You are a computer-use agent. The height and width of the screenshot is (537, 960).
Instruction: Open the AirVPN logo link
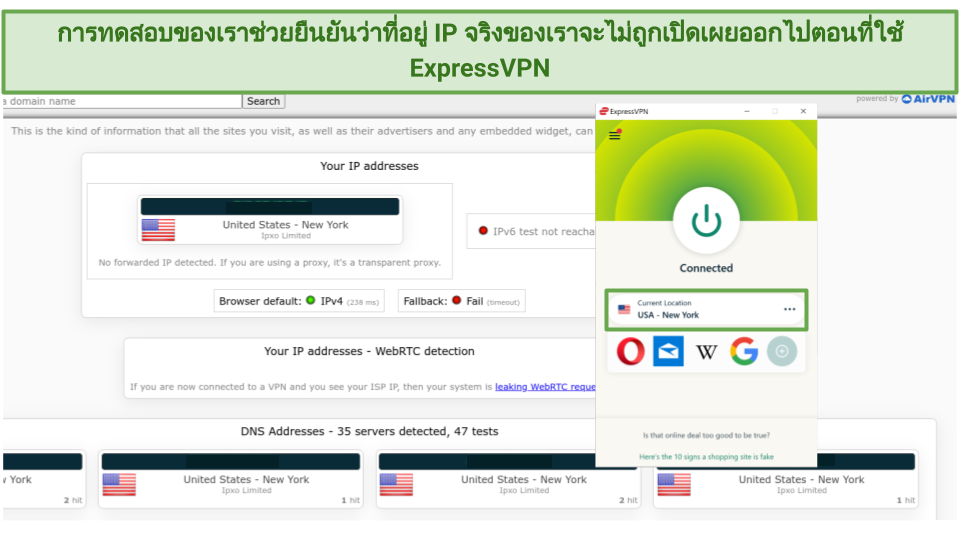[928, 99]
